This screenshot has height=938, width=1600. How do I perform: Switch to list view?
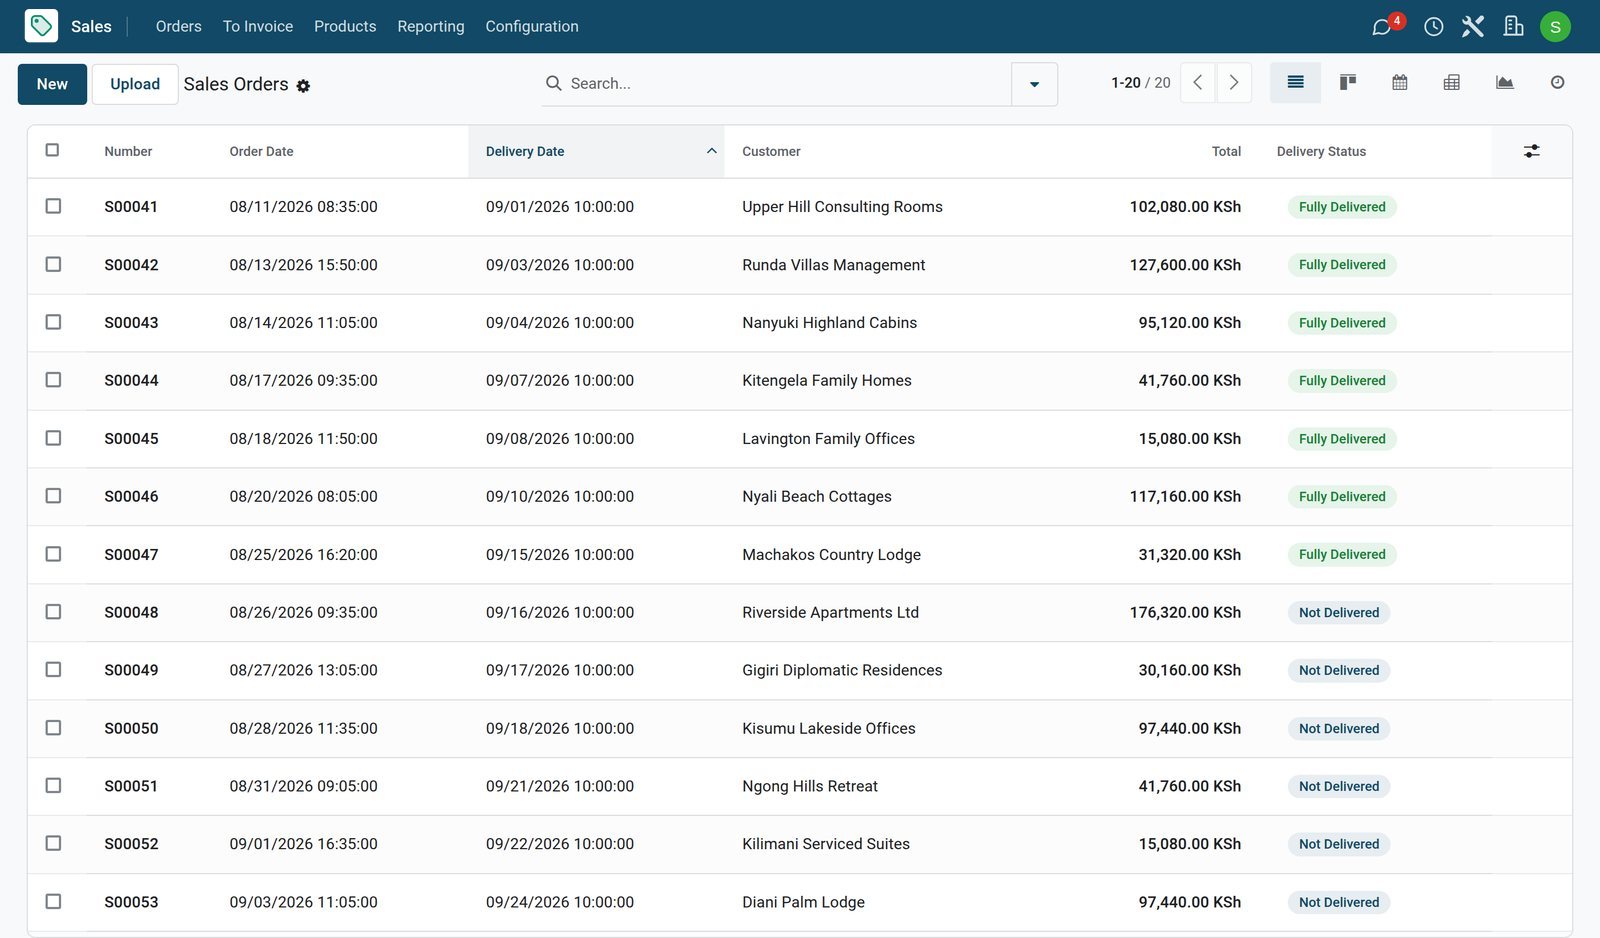1295,83
